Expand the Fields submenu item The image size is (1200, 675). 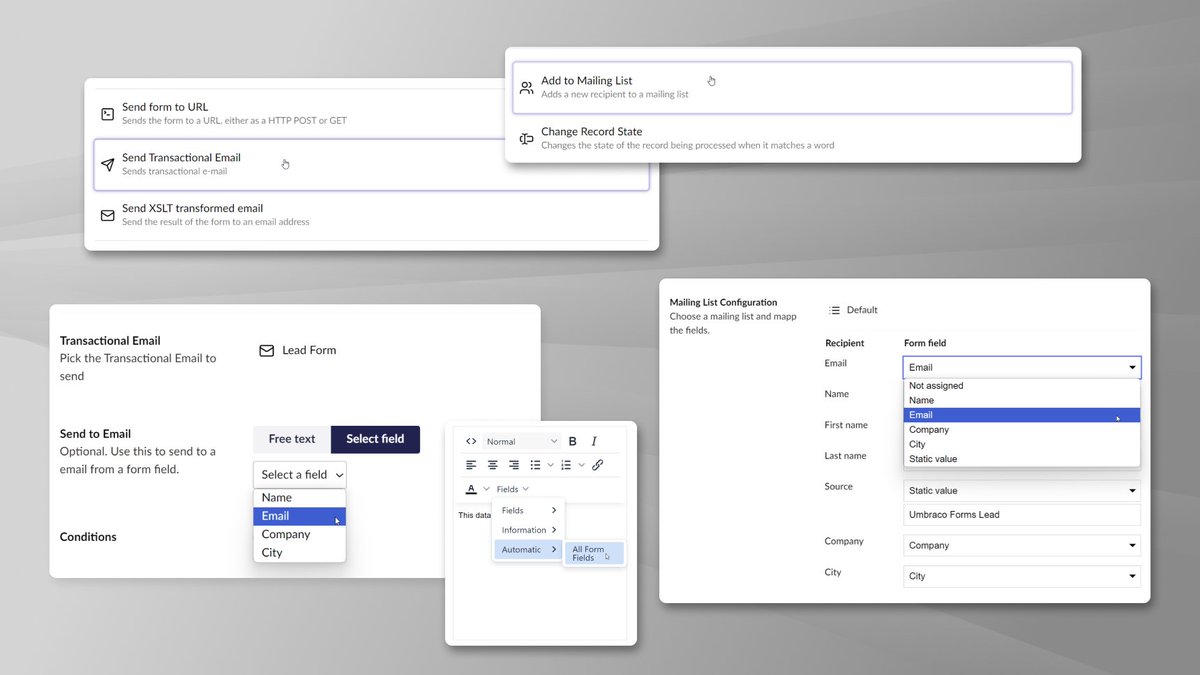click(529, 510)
